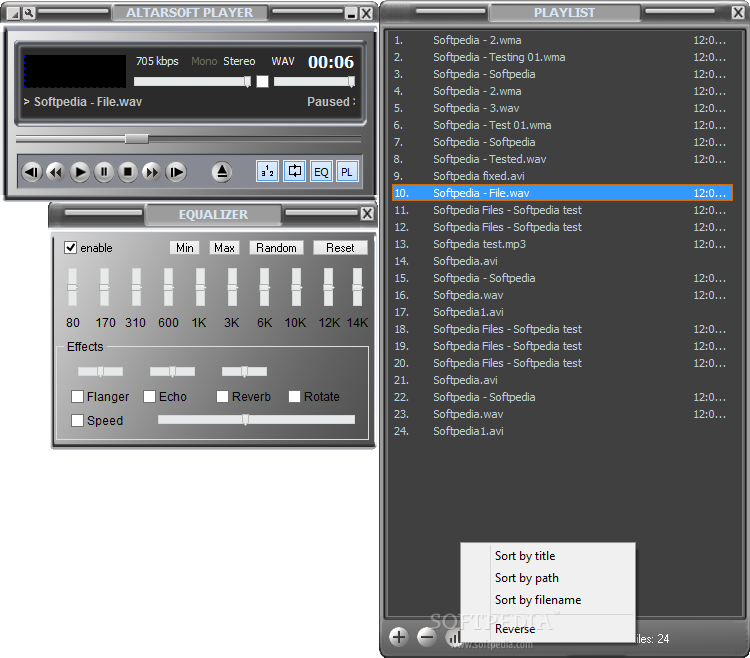The height and width of the screenshot is (658, 750).
Task: Click the black visualization area
Action: point(75,71)
